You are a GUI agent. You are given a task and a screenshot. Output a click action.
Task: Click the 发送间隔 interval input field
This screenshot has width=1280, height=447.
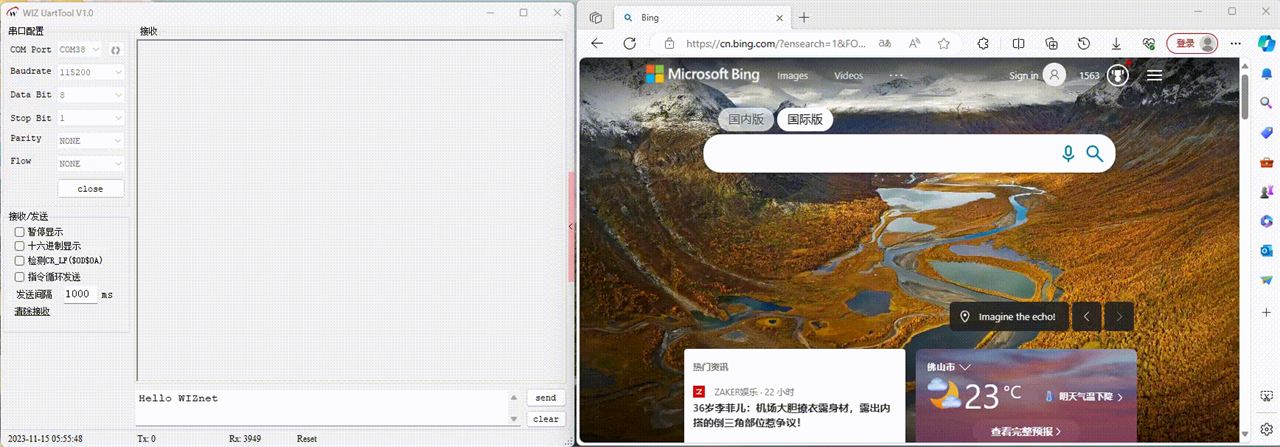(x=80, y=295)
